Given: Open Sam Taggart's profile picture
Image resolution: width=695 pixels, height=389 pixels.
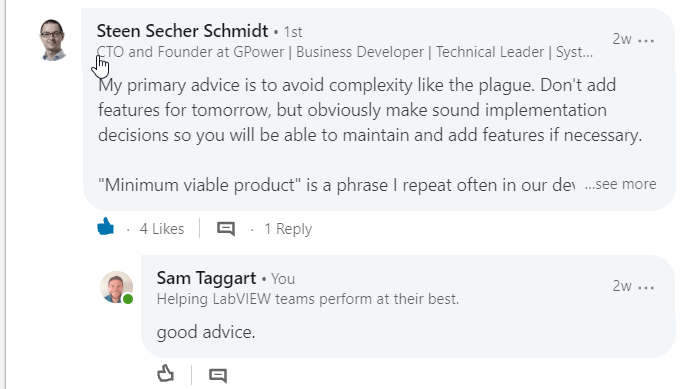Looking at the screenshot, I should [x=117, y=287].
